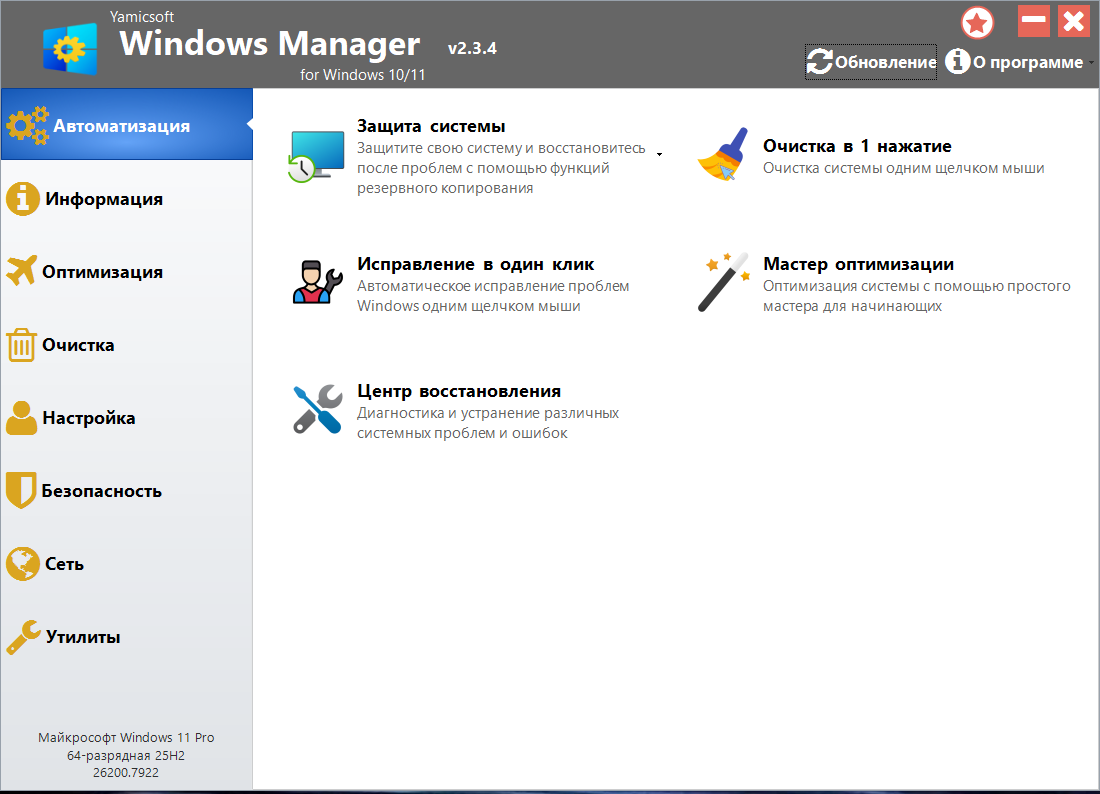Click the System Protection monitor icon
The image size is (1100, 794).
(x=316, y=156)
